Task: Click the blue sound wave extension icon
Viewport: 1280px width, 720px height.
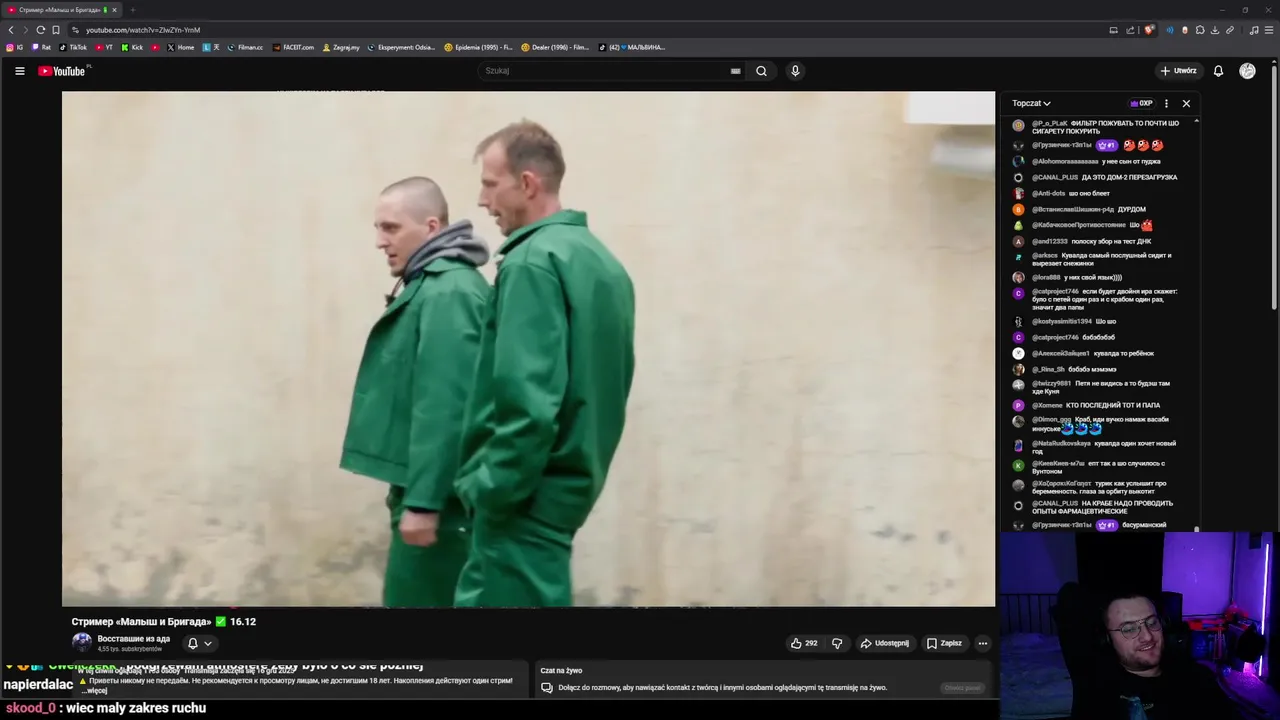Action: 1170,30
